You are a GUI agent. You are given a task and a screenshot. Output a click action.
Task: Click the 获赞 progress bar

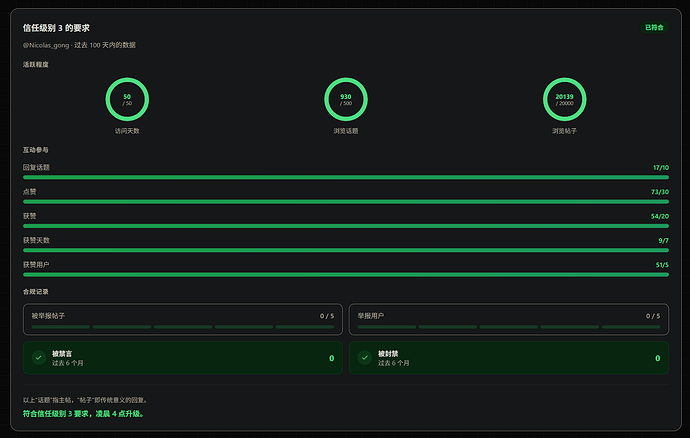(x=346, y=226)
